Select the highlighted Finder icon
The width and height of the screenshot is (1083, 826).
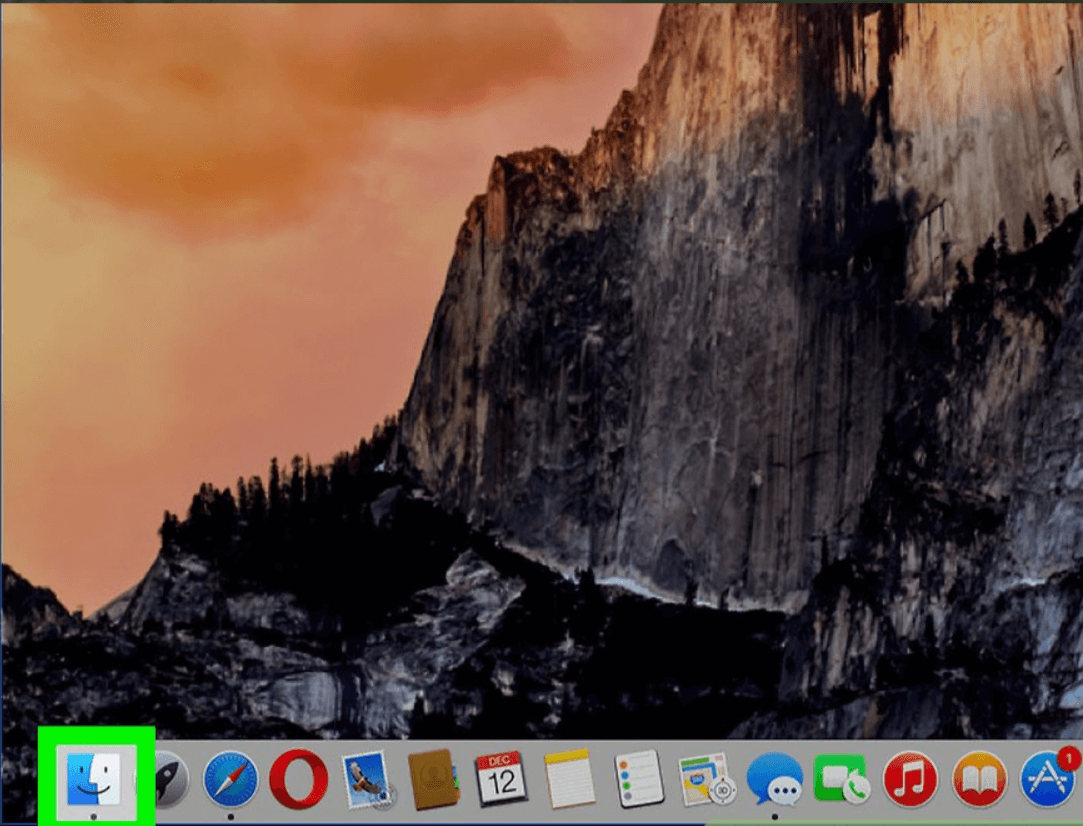[x=95, y=780]
